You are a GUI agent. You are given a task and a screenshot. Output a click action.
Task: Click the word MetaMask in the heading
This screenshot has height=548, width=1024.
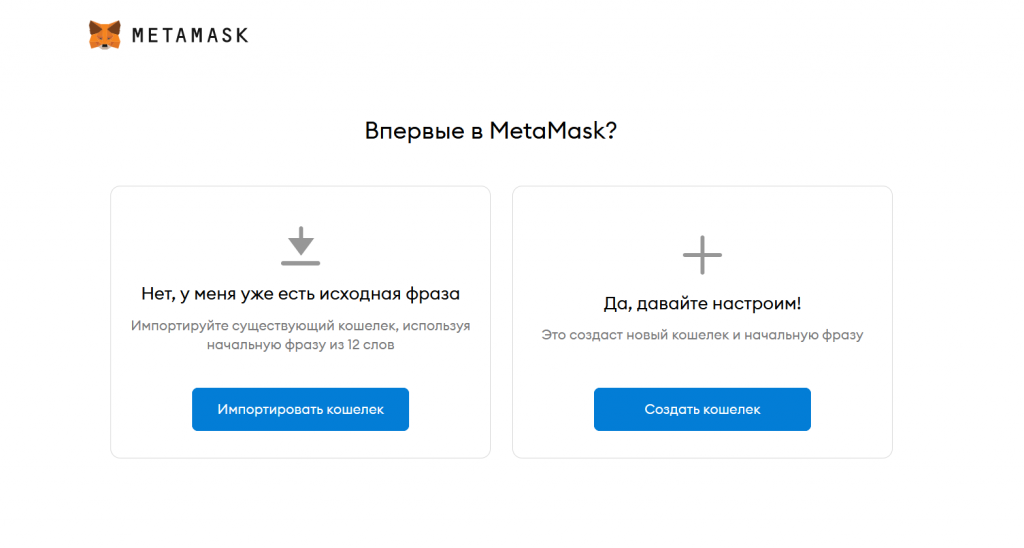click(x=547, y=131)
